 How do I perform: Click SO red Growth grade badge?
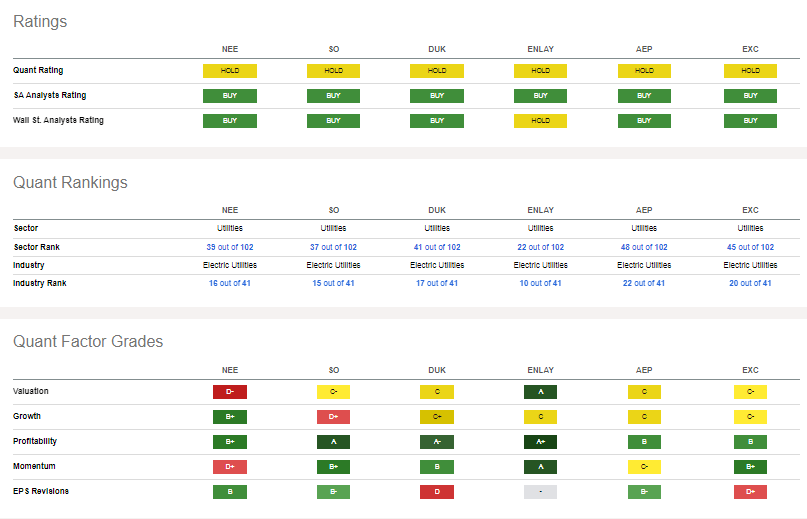pyautogui.click(x=333, y=417)
